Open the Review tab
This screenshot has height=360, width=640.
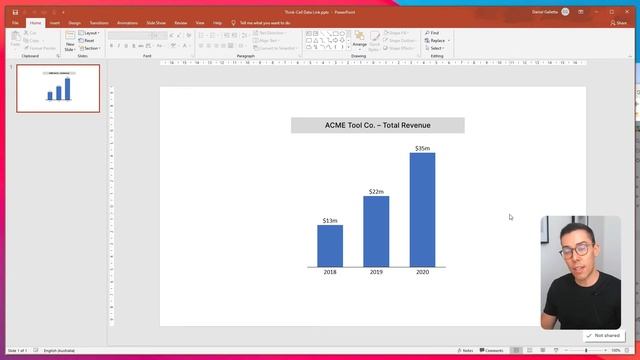click(x=180, y=23)
